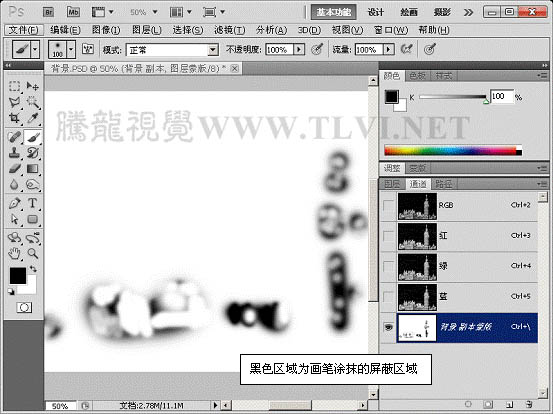
Task: Show the 红 channel visibility
Action: pos(388,236)
